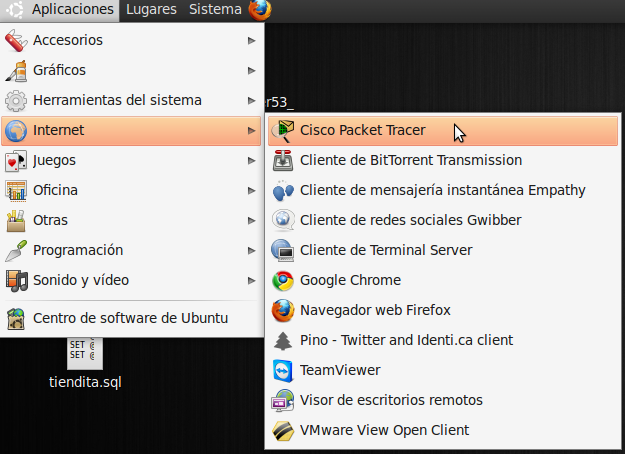Image resolution: width=625 pixels, height=454 pixels.
Task: Open the Juegos category
Action: [131, 161]
